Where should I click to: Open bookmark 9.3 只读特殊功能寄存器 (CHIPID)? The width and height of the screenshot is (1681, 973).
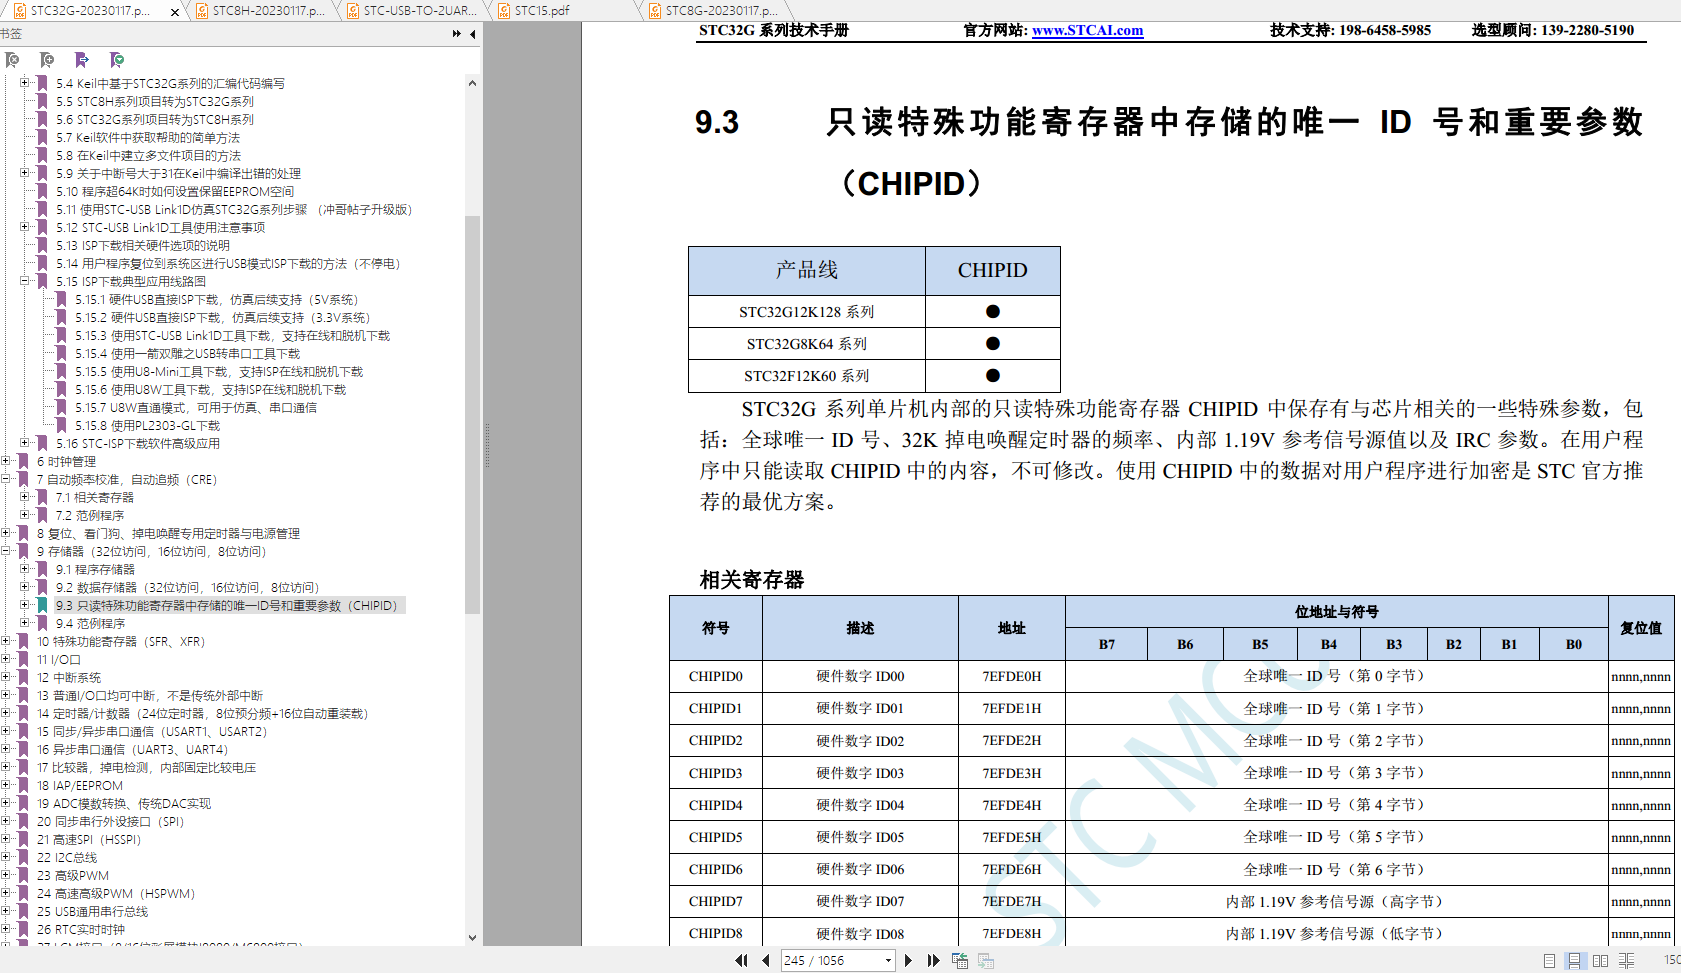pyautogui.click(x=227, y=605)
